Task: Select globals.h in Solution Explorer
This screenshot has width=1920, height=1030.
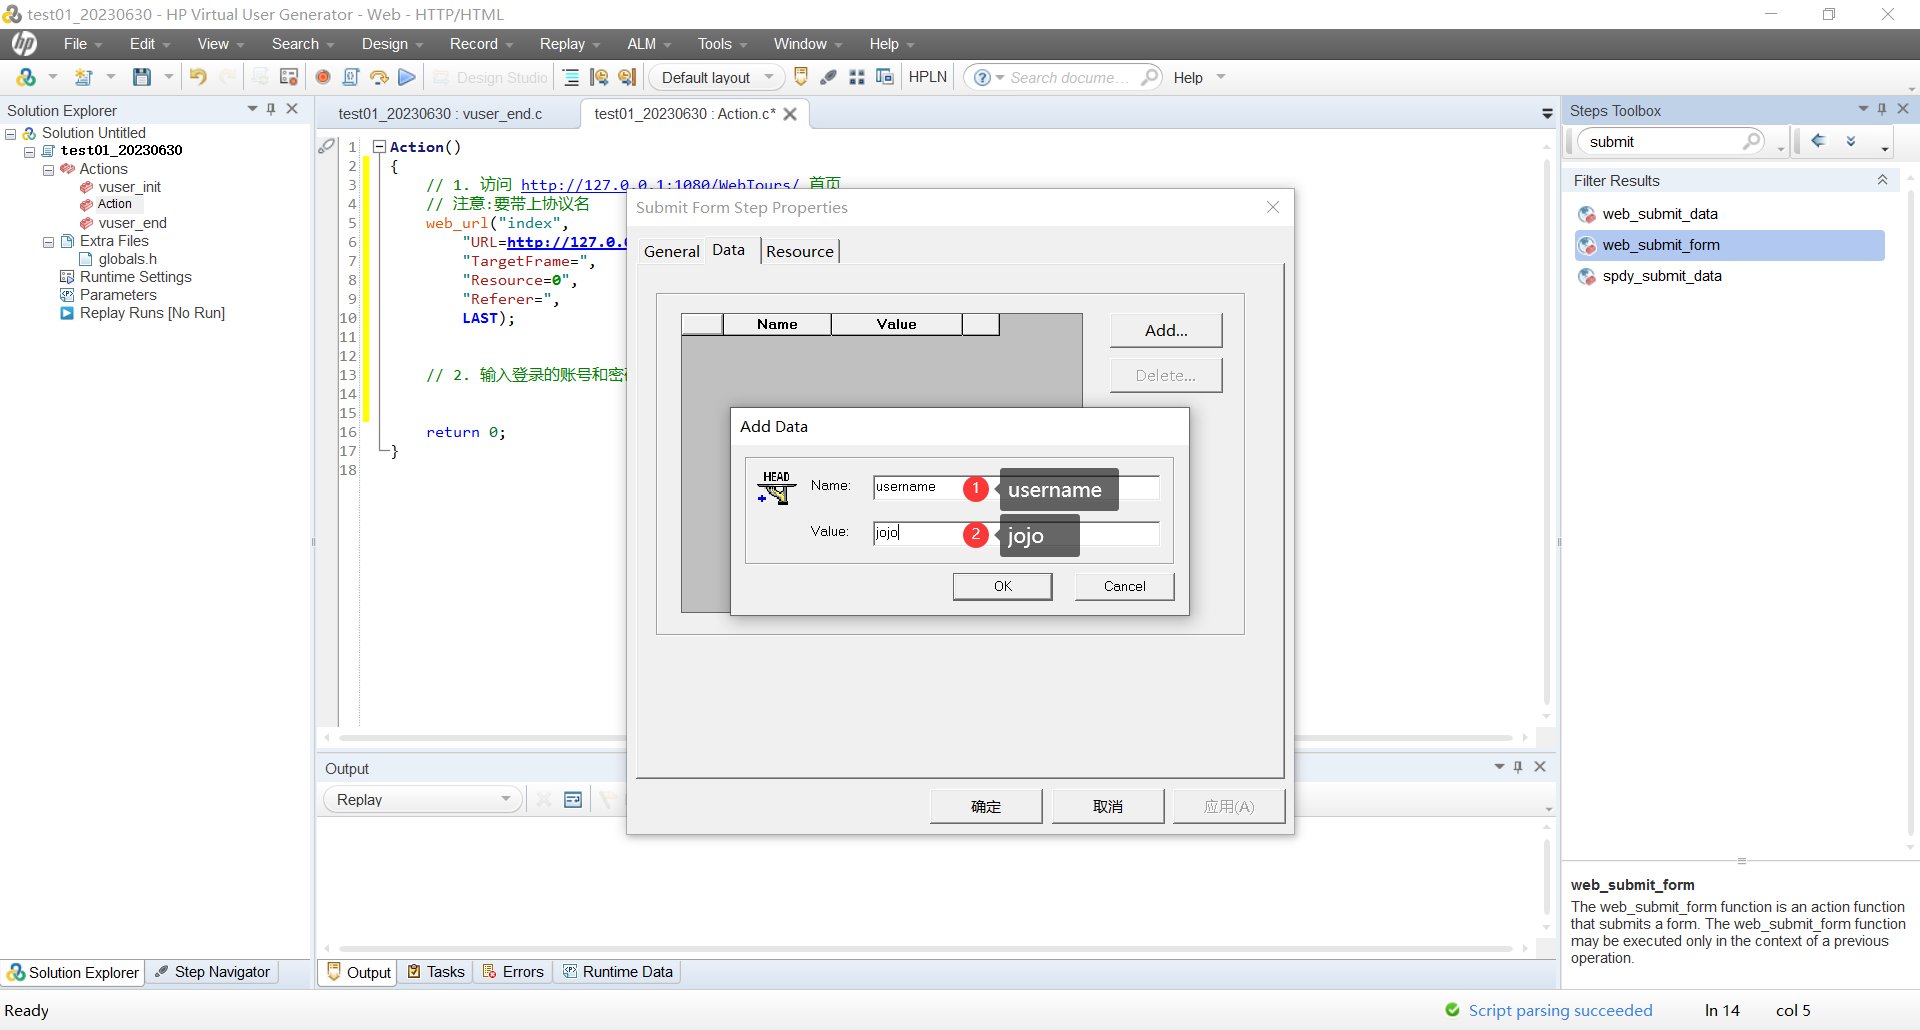Action: [127, 259]
